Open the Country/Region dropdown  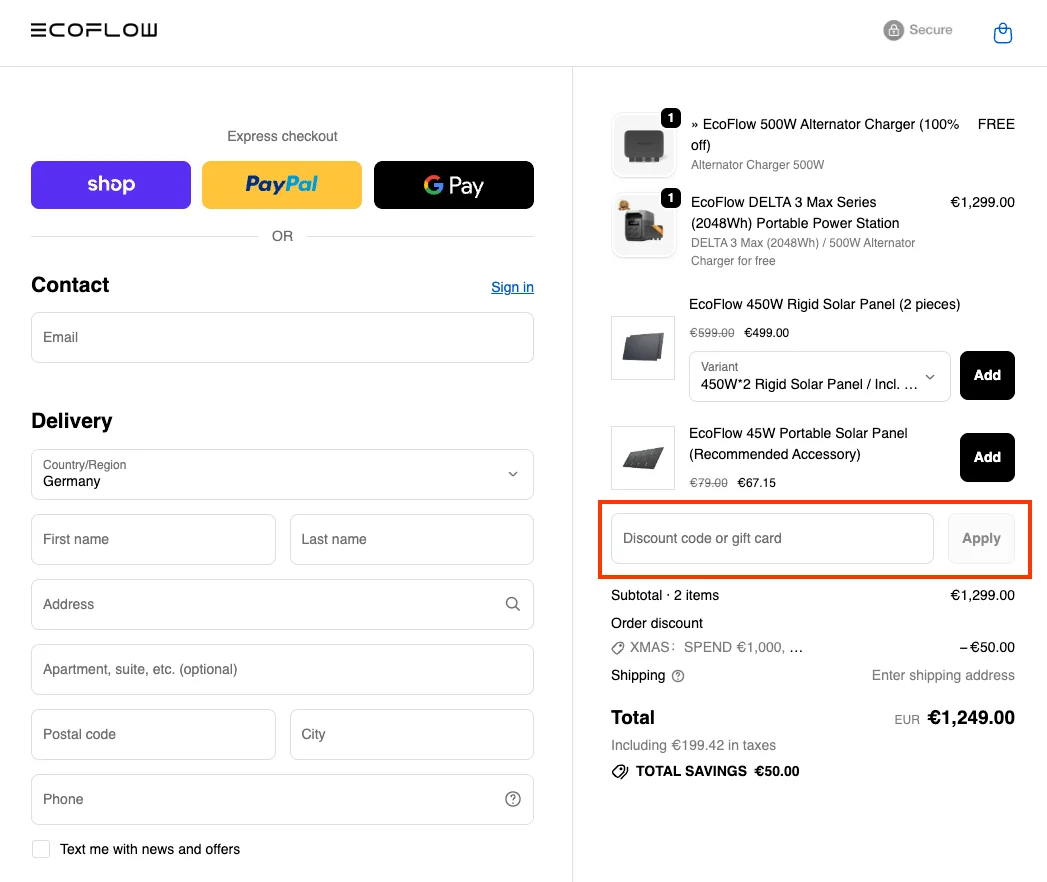tap(282, 474)
